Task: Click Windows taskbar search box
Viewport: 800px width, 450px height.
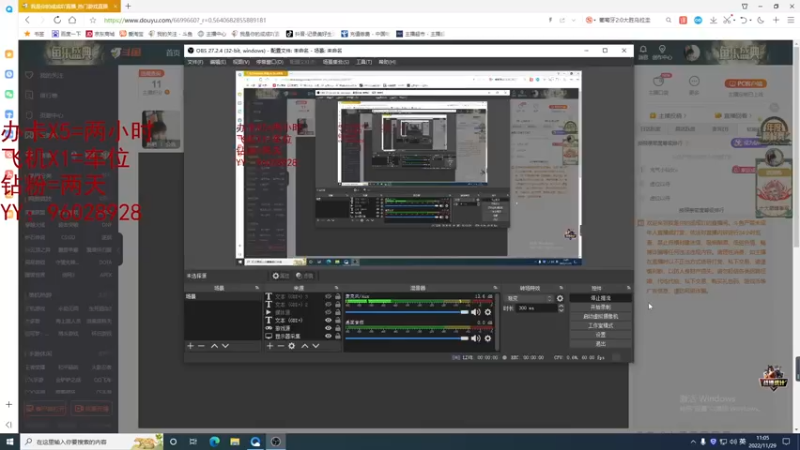Action: [92, 442]
